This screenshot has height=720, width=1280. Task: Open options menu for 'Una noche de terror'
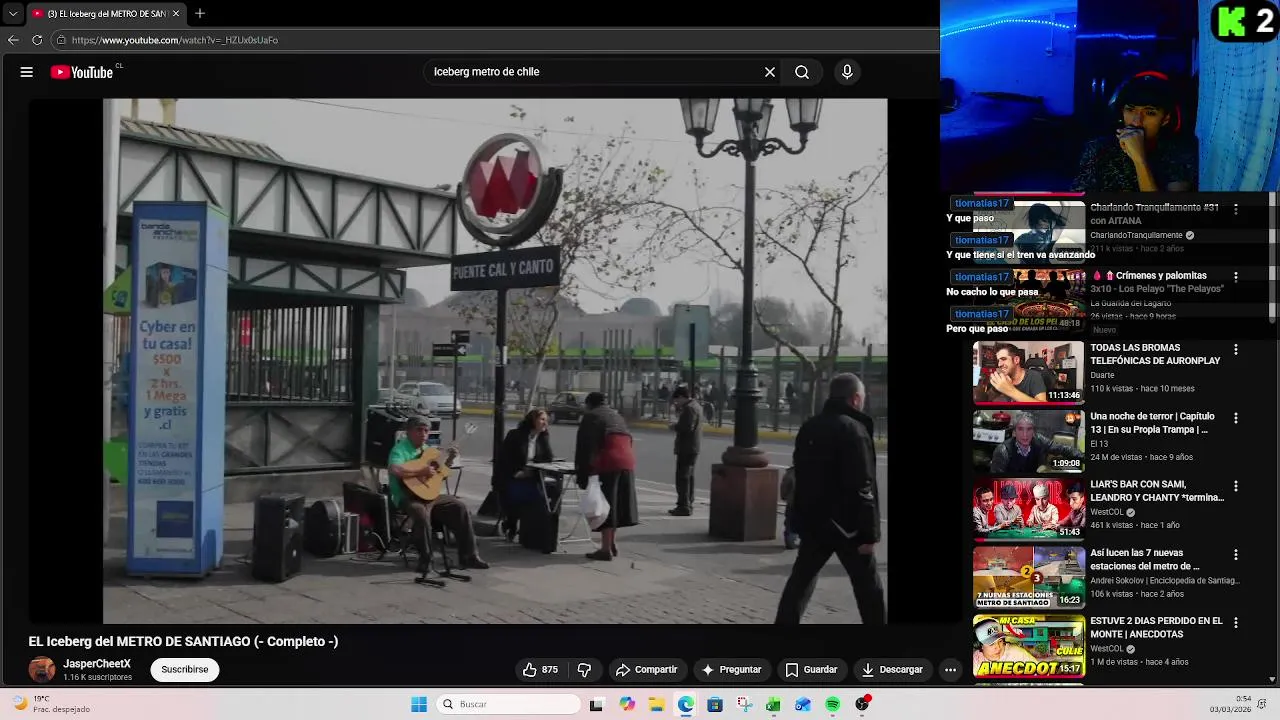1236,418
